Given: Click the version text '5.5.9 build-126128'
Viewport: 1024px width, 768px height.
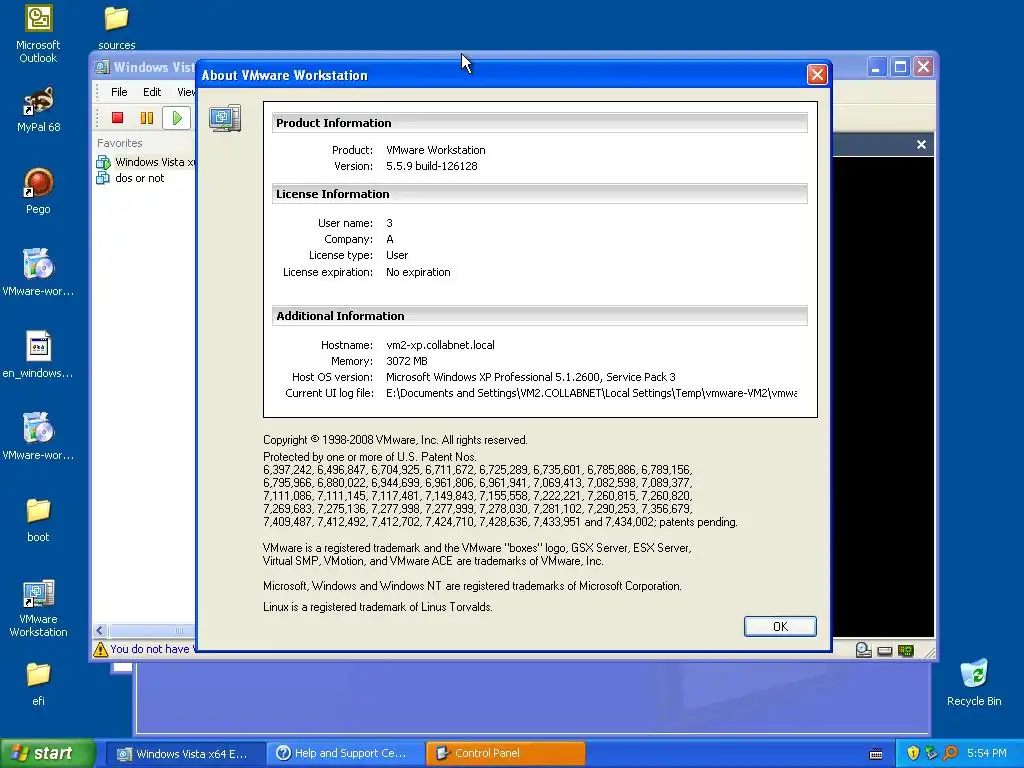Looking at the screenshot, I should point(432,166).
